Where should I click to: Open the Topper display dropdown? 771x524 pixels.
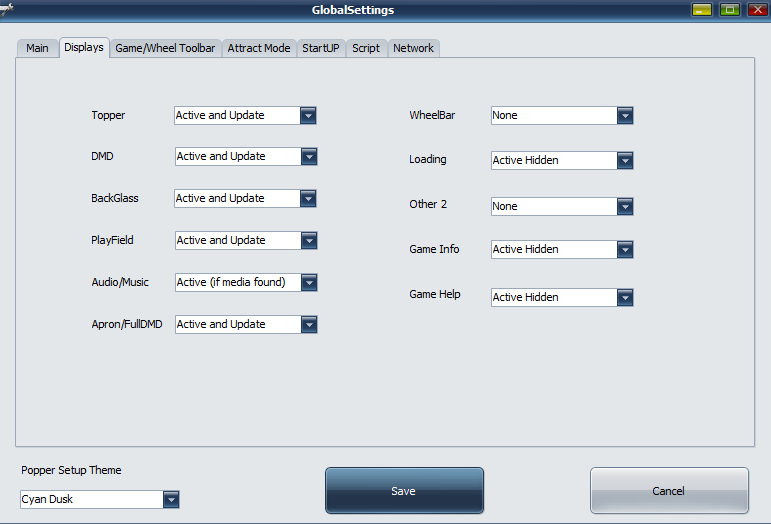point(309,115)
